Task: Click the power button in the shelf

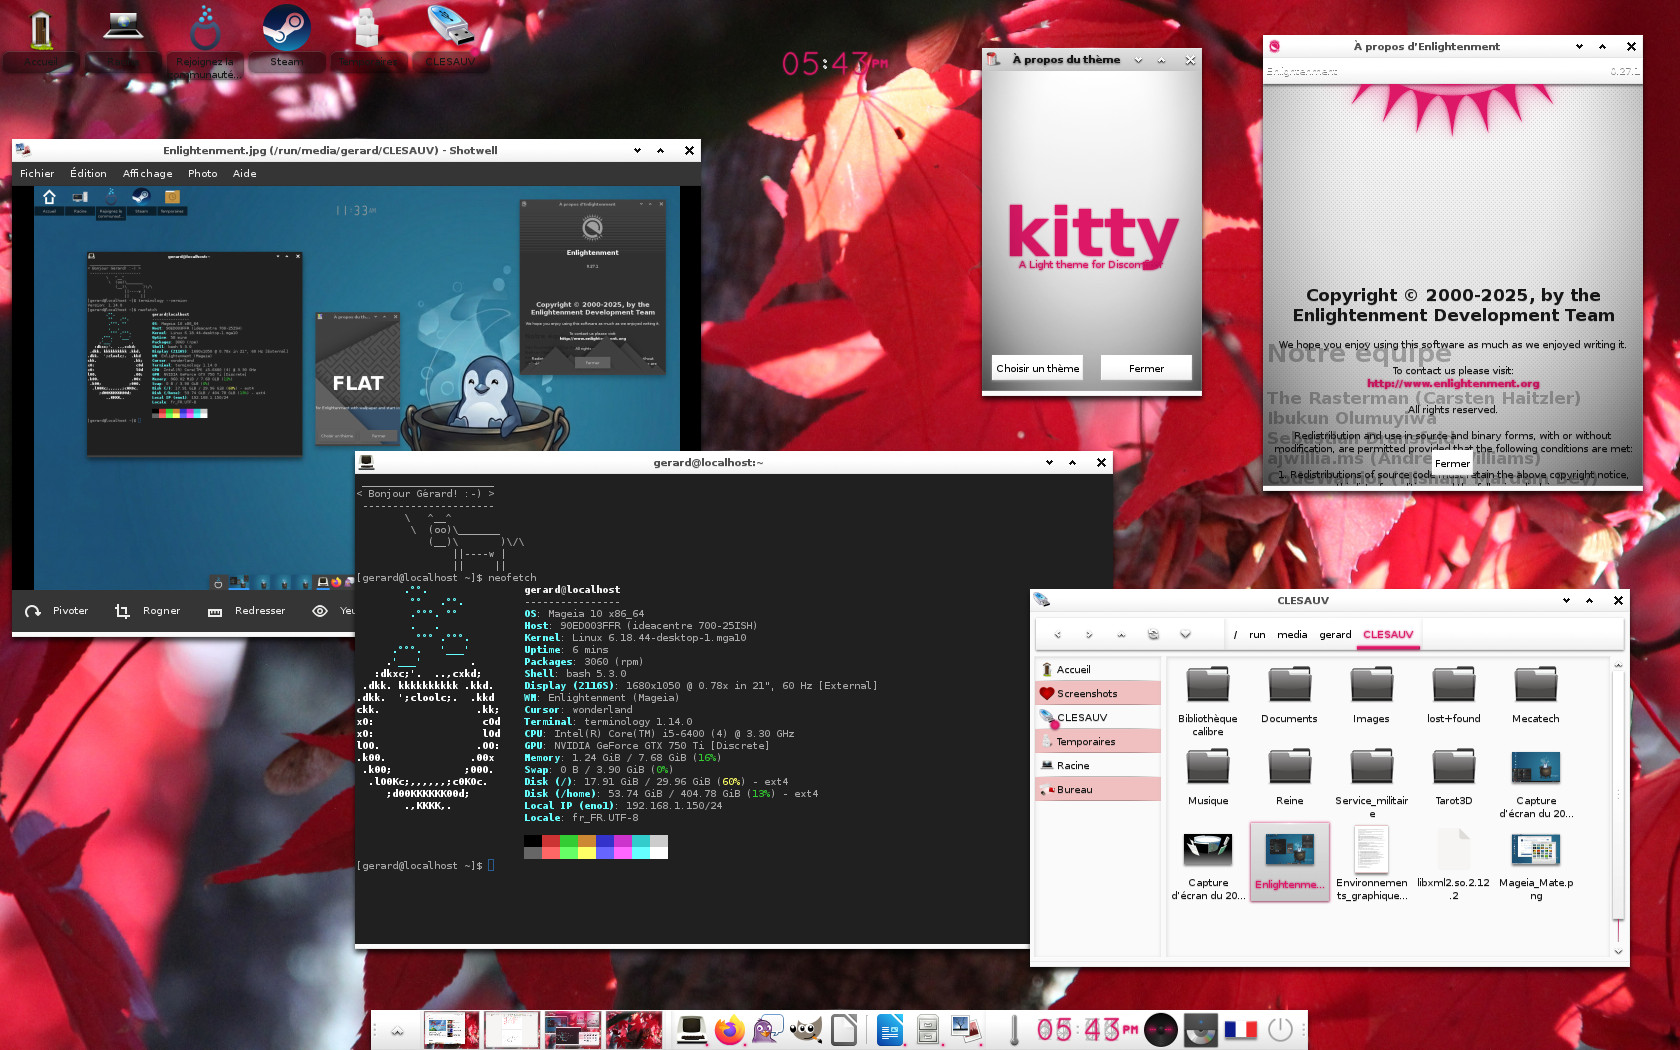Action: (1280, 1029)
